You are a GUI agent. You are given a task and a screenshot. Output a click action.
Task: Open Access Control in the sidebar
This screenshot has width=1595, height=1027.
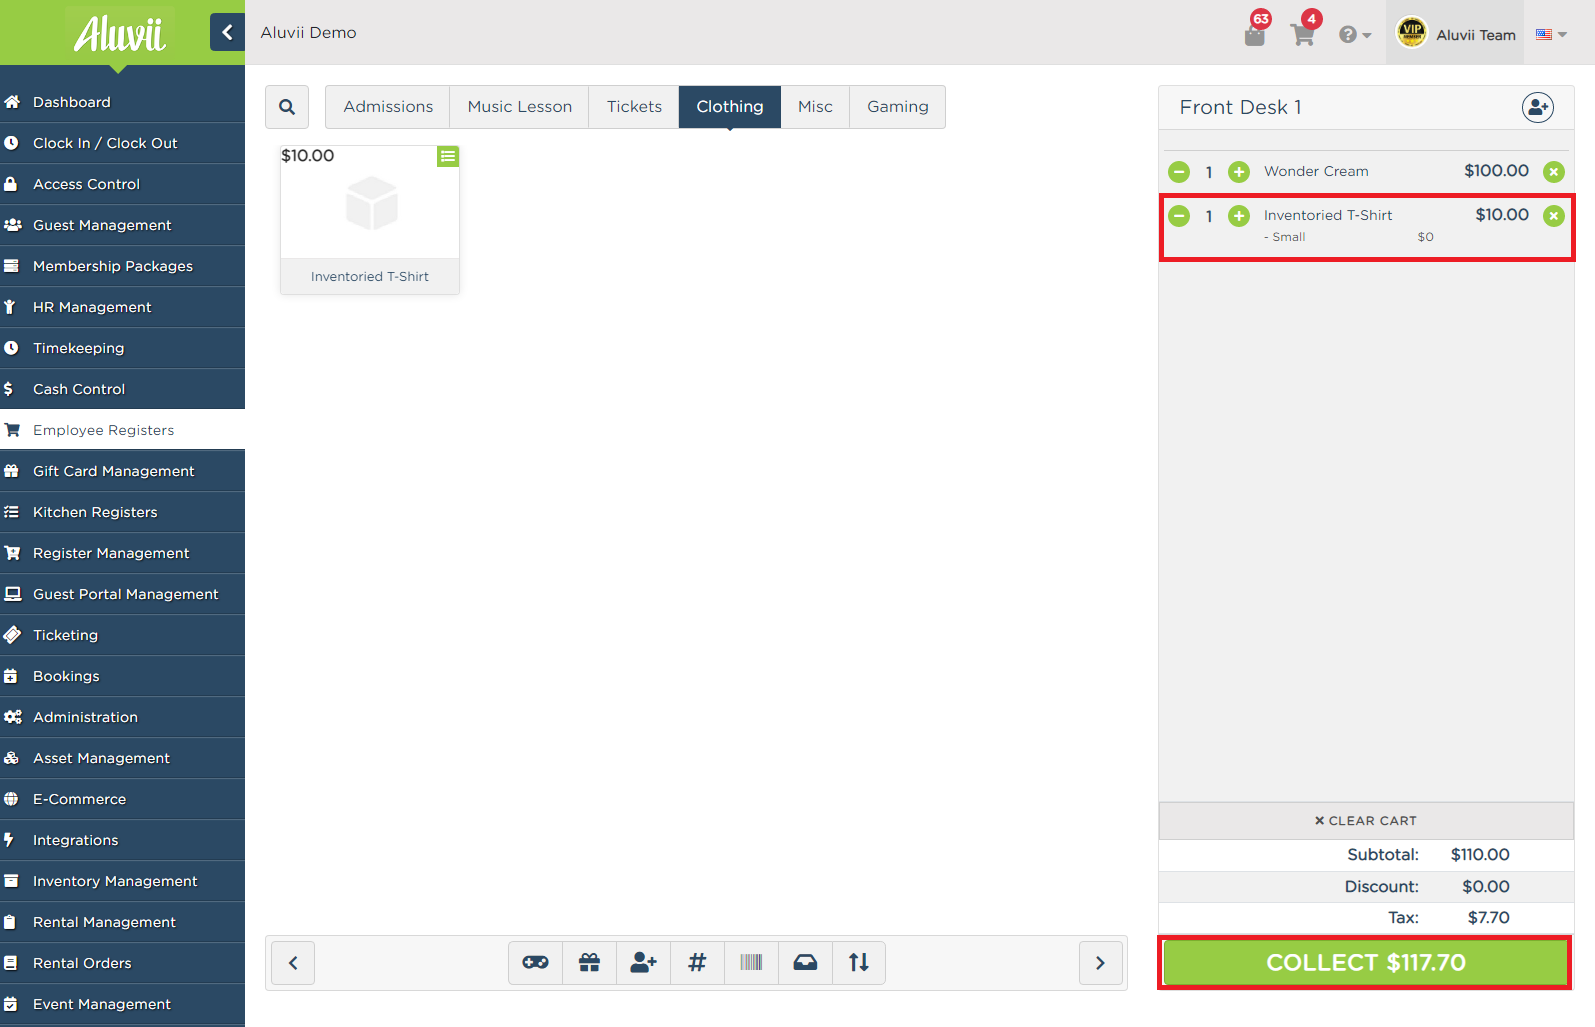122,184
